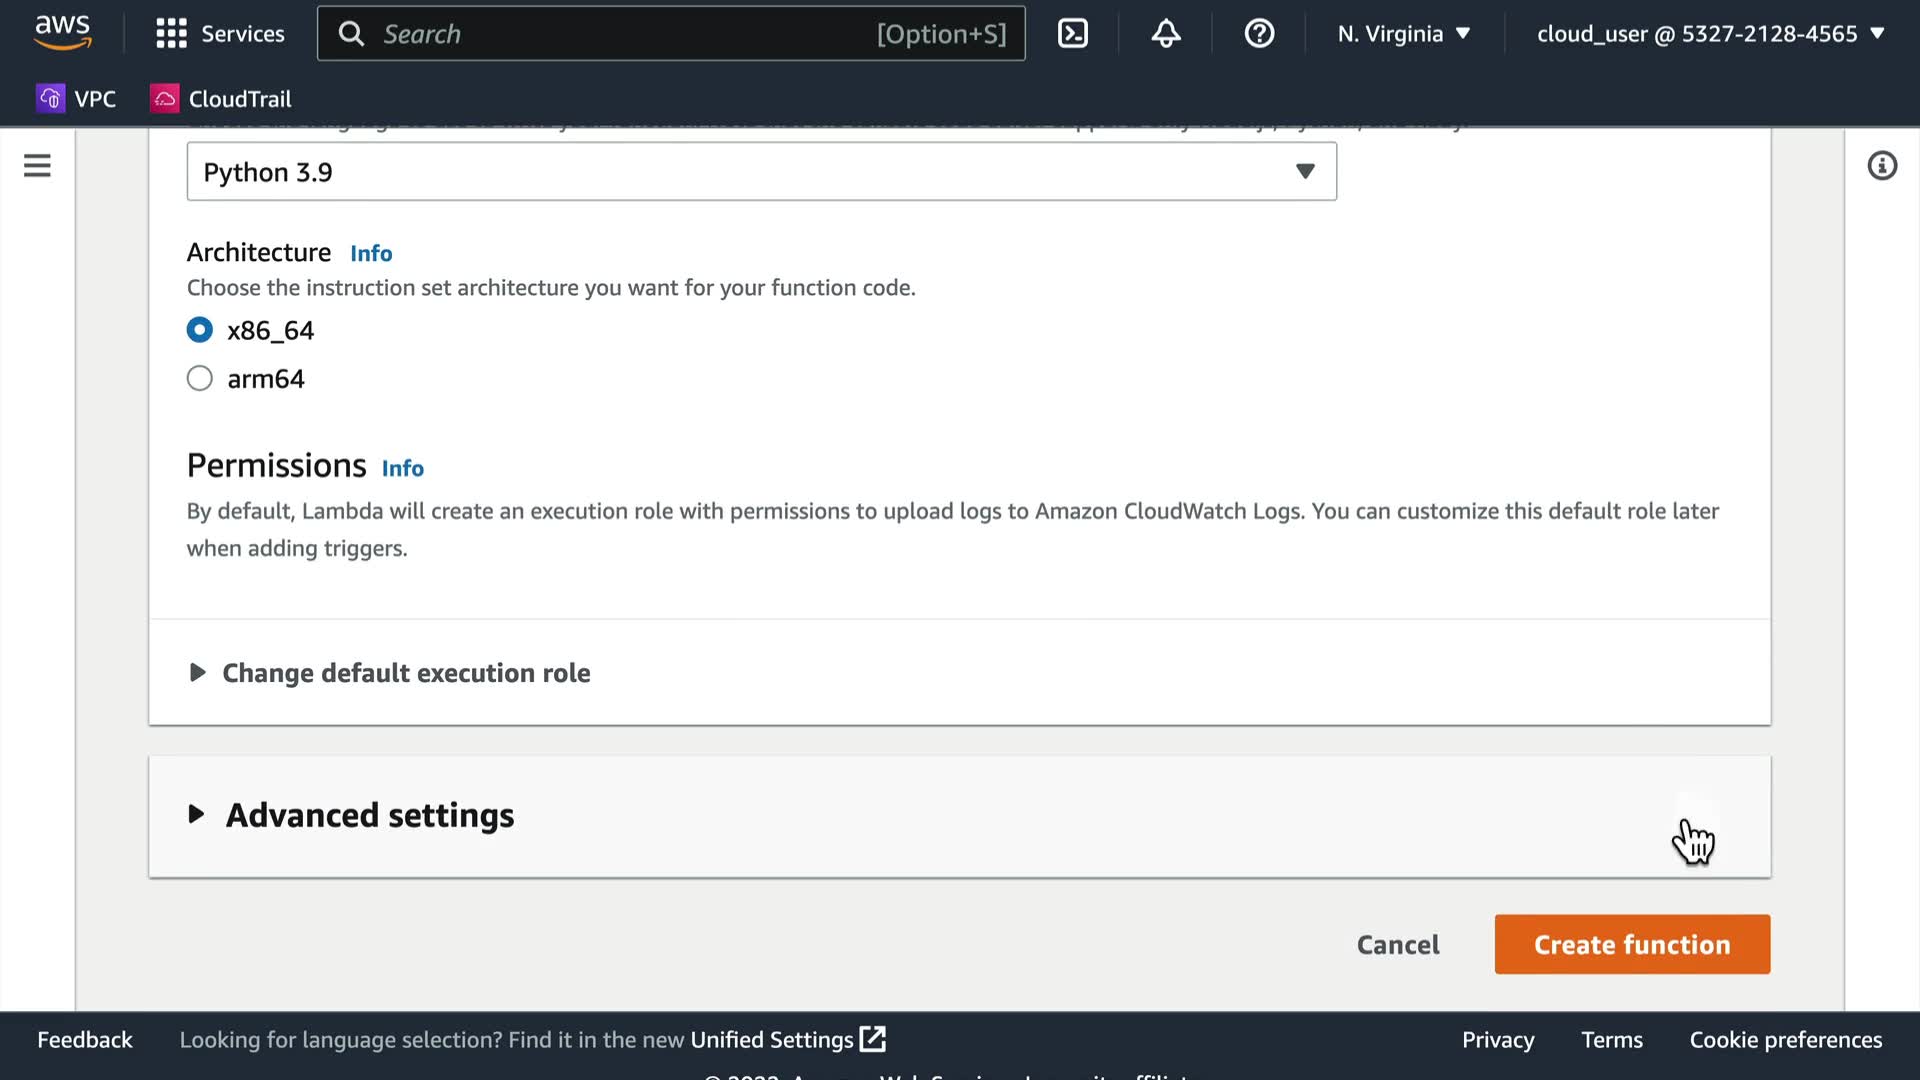The height and width of the screenshot is (1080, 1920).
Task: Open the help question mark menu
Action: coord(1259,34)
